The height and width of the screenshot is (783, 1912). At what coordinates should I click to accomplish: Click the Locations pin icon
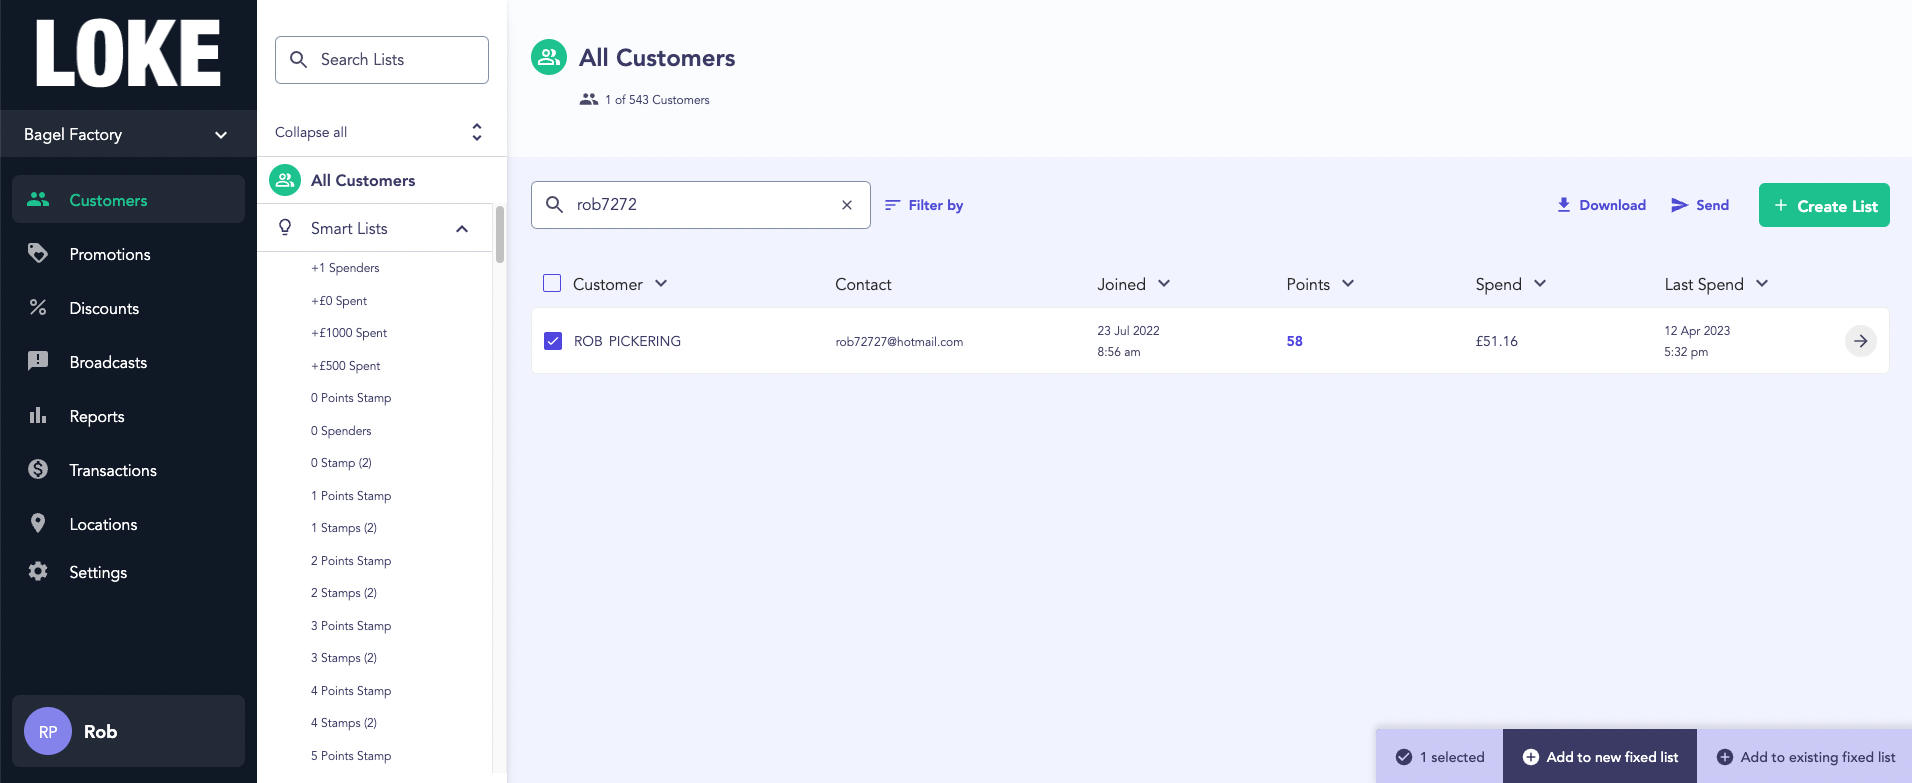coord(38,523)
